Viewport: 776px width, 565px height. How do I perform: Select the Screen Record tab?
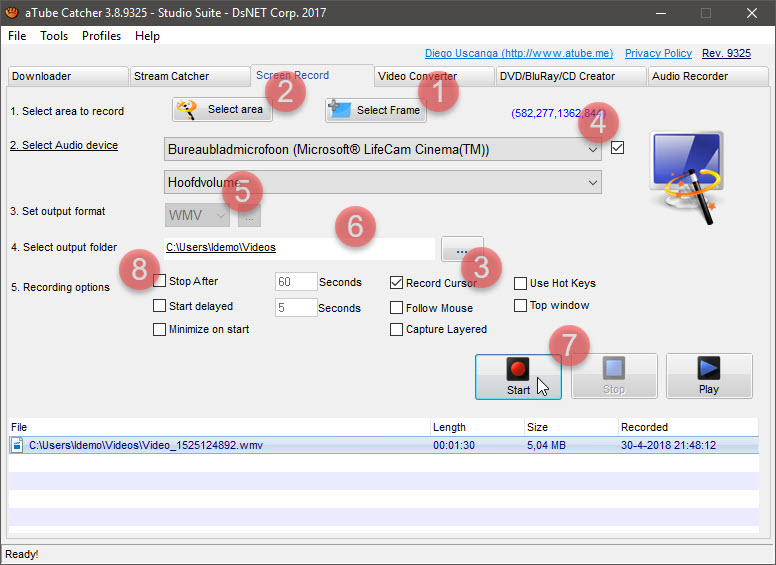tap(312, 75)
